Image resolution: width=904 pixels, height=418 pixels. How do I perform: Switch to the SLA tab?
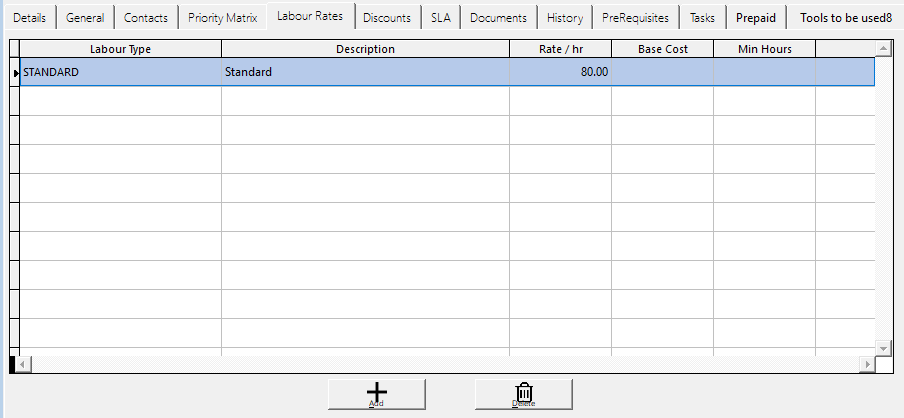point(441,18)
